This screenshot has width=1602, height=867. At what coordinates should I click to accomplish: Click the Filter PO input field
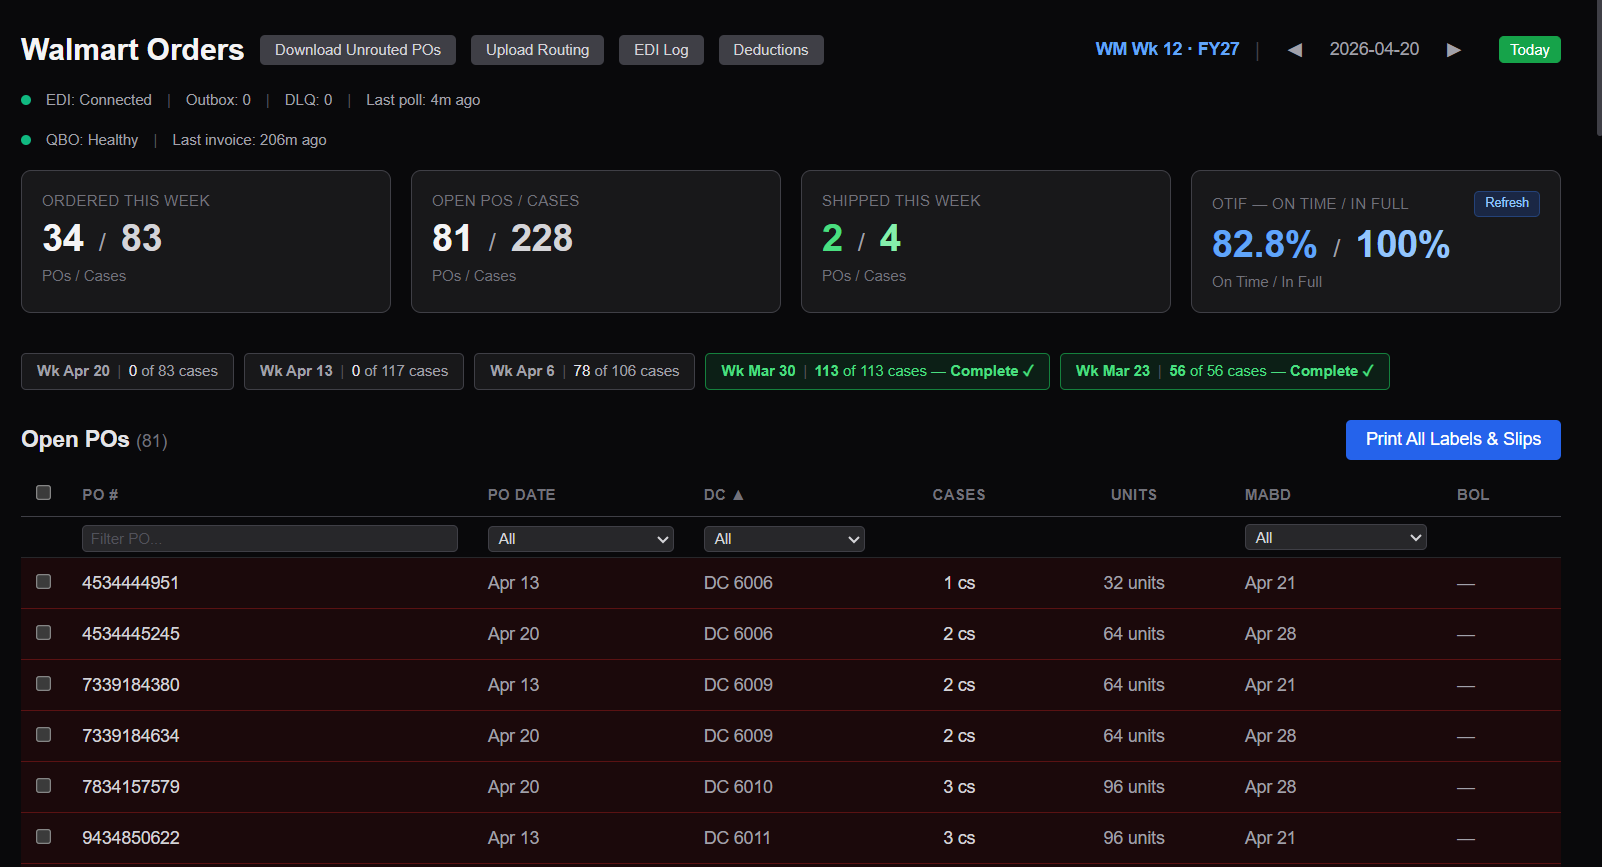point(270,539)
